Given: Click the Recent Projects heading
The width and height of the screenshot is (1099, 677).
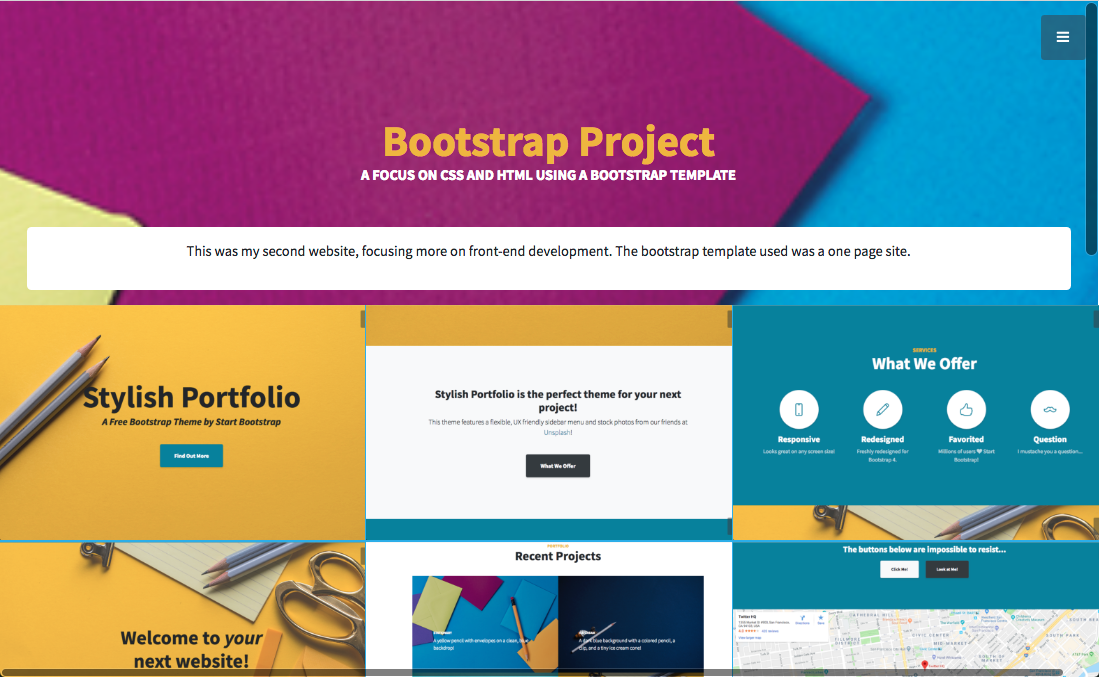Looking at the screenshot, I should point(558,556).
